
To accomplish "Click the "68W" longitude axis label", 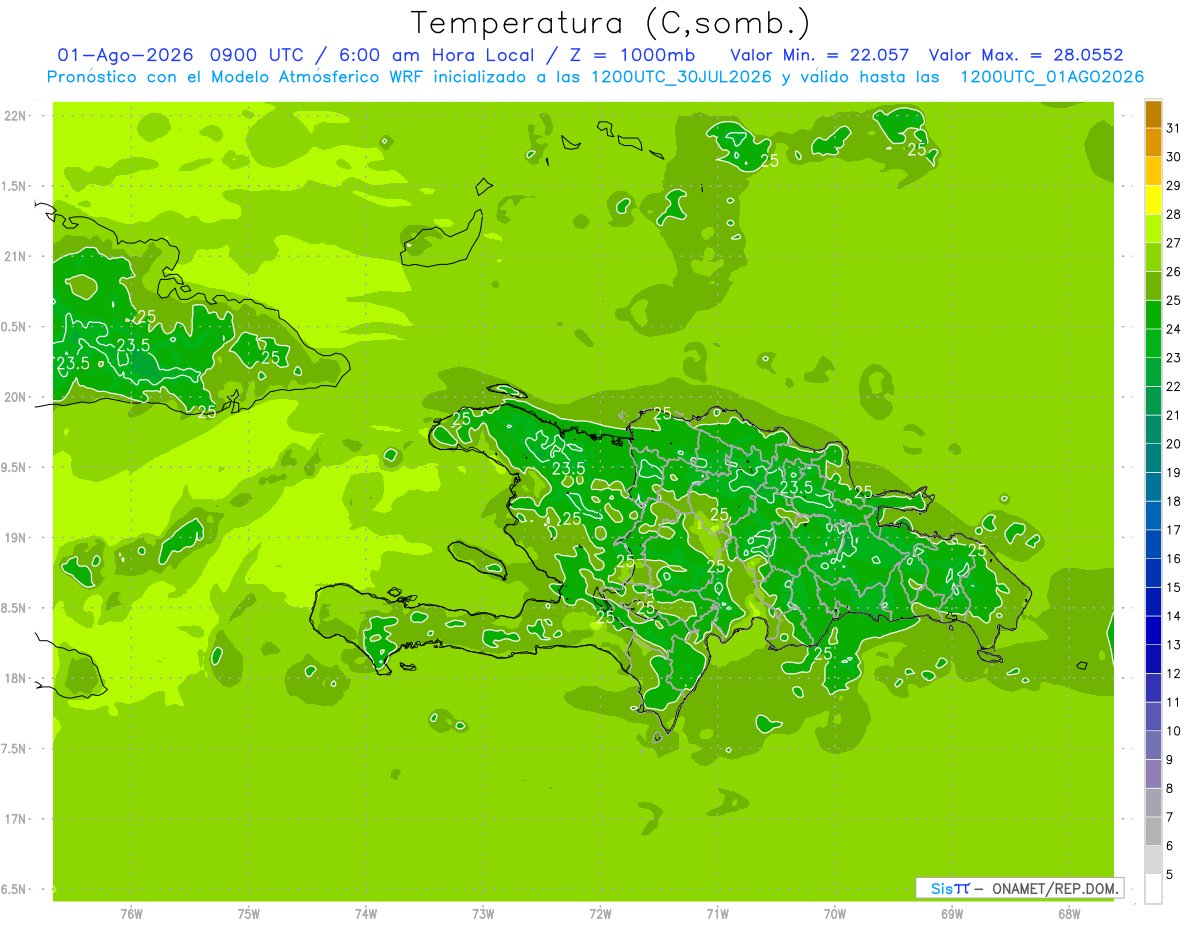I will pyautogui.click(x=1069, y=913).
